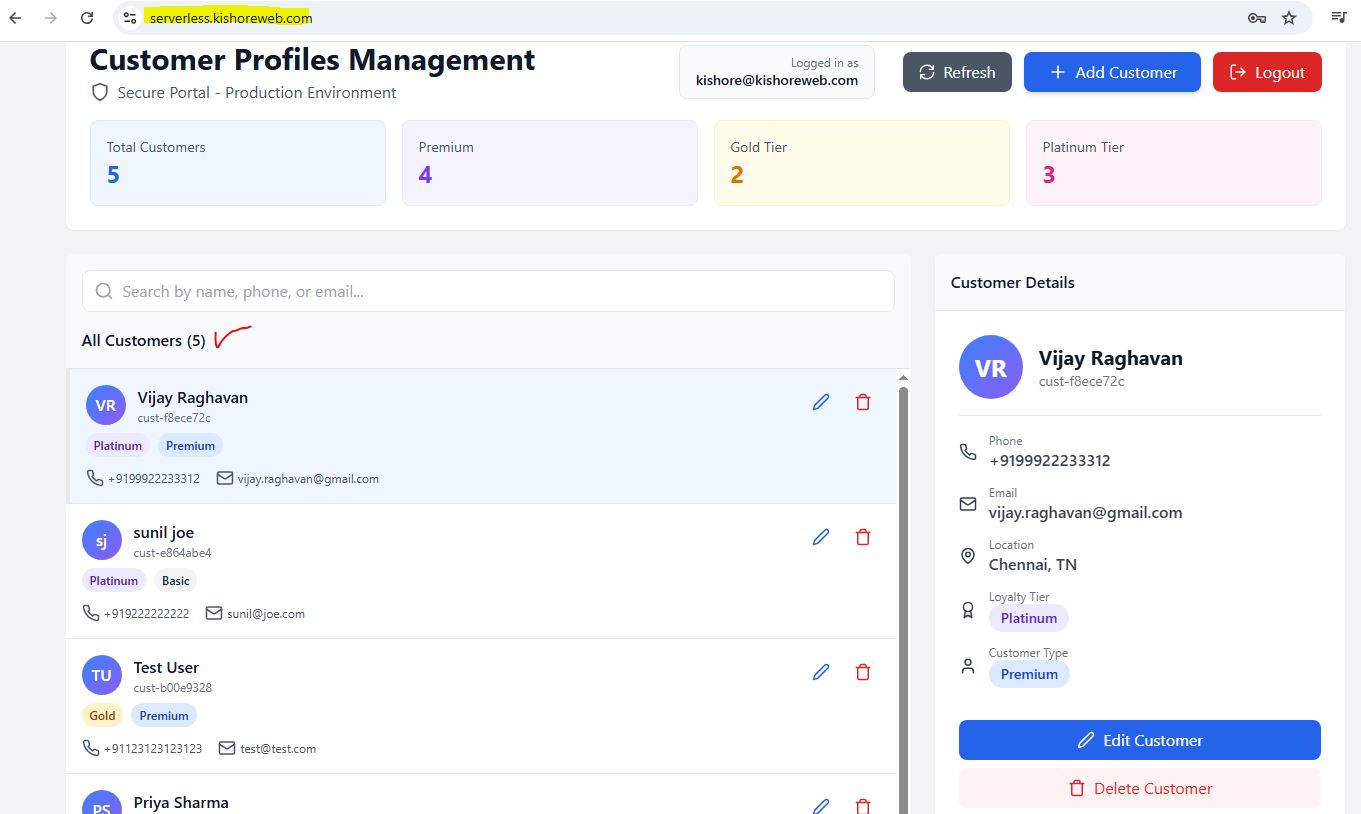Click the customer list scrollbar
The image size is (1361, 814).
coord(904,600)
